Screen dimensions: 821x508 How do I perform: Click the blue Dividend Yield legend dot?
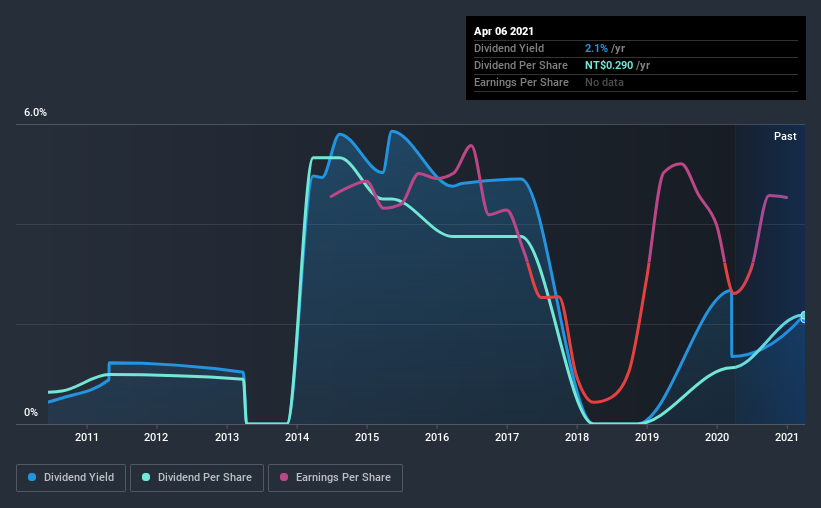[32, 477]
